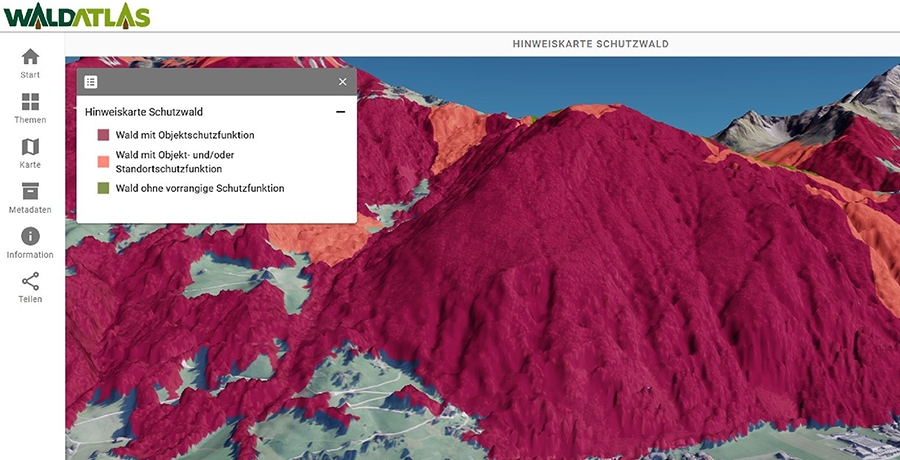Image resolution: width=900 pixels, height=460 pixels.
Task: Click the Waldatlas logo
Action: click(x=76, y=15)
